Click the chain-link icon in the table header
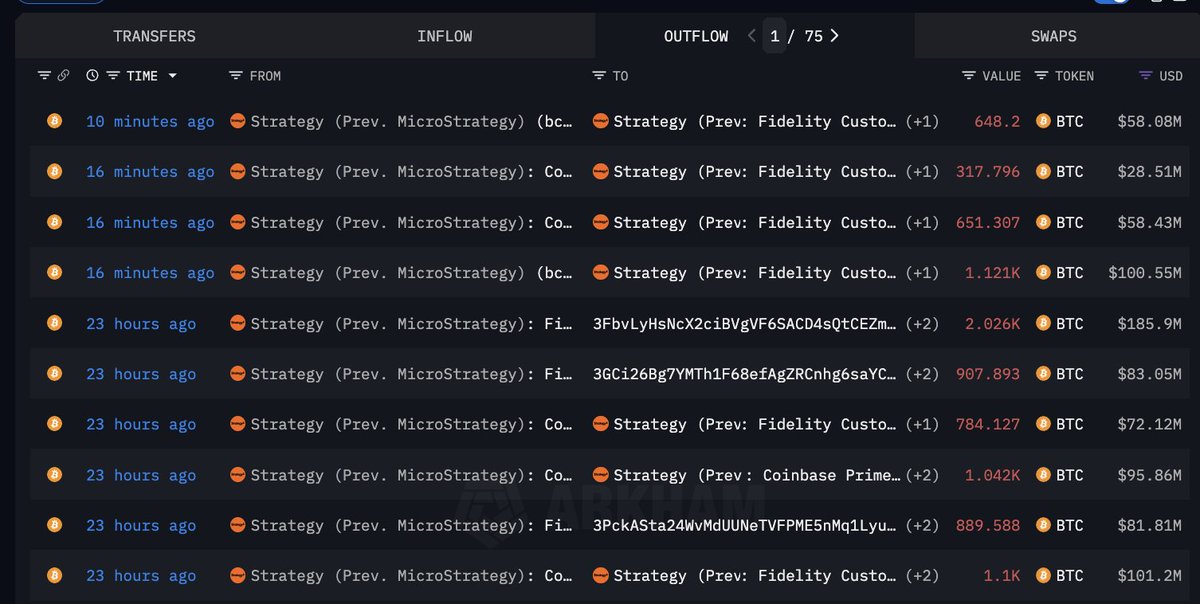This screenshot has height=604, width=1200. tap(63, 76)
